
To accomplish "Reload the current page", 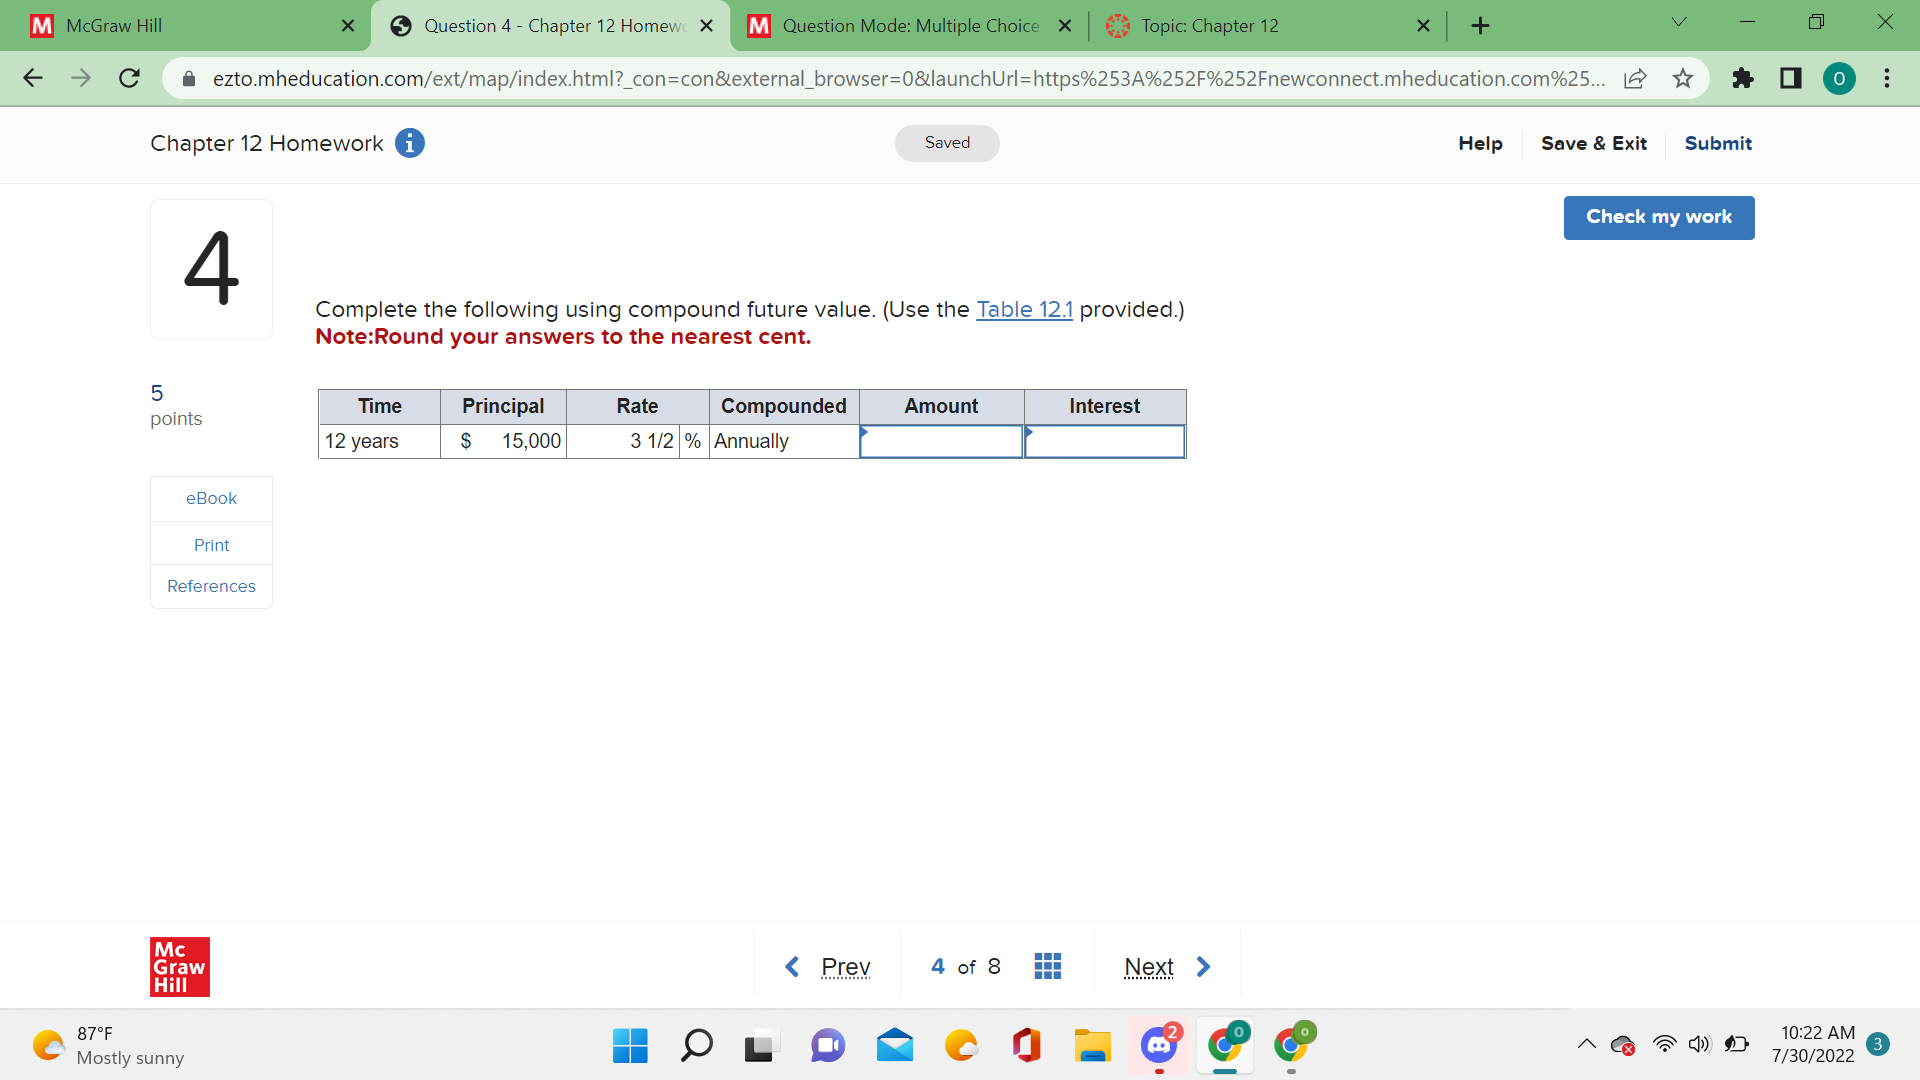I will click(x=129, y=78).
